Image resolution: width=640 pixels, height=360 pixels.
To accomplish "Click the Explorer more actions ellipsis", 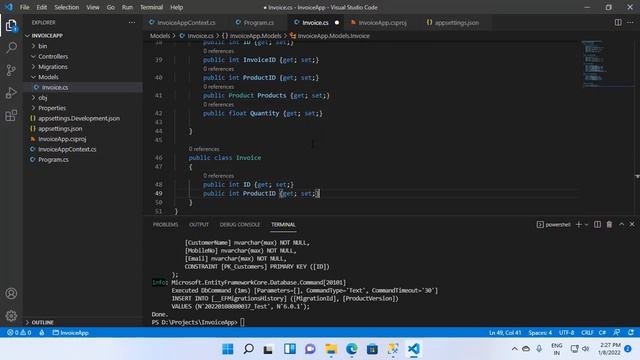I will pyautogui.click(x=131, y=22).
